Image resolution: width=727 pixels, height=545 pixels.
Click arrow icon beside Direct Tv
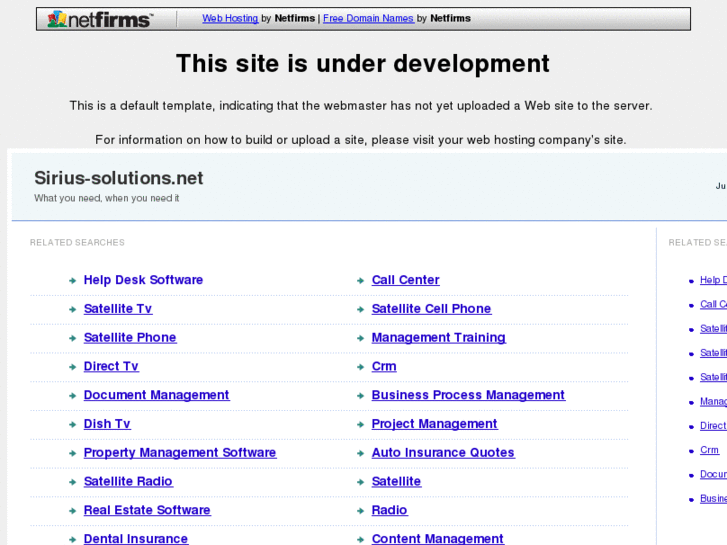pyautogui.click(x=72, y=367)
